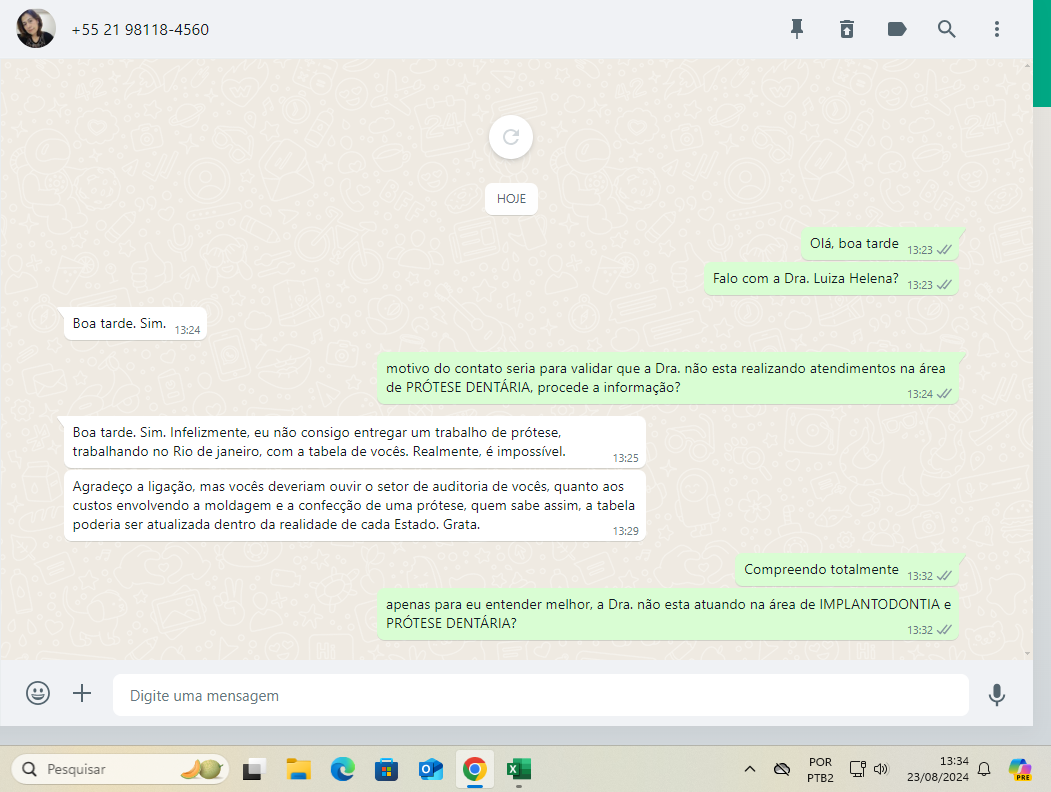Viewport: 1051px width, 792px height.
Task: Open Microsoft Store from the taskbar
Action: [386, 769]
